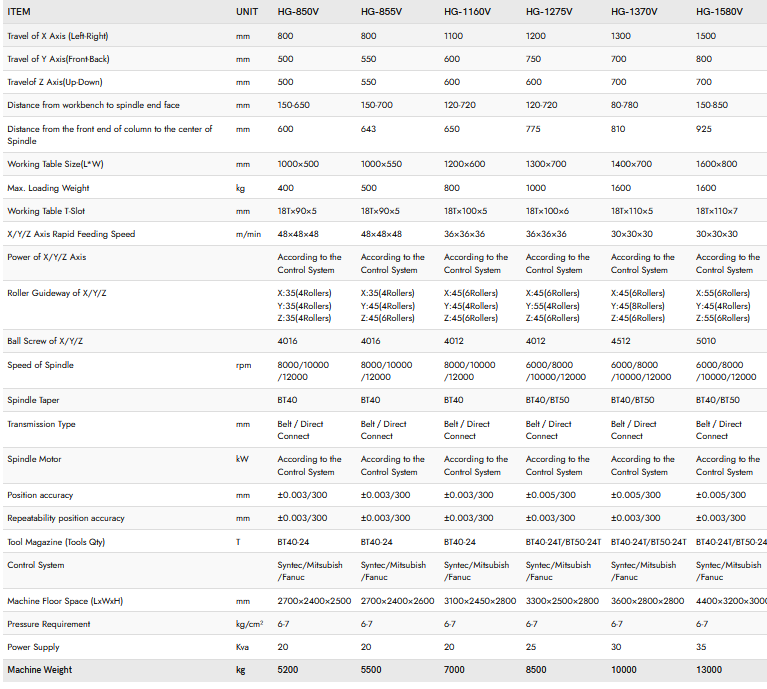Screen dimensions: 767x689
Task: Click the Tool Magazine (Tools Qty) label
Action: point(56,542)
